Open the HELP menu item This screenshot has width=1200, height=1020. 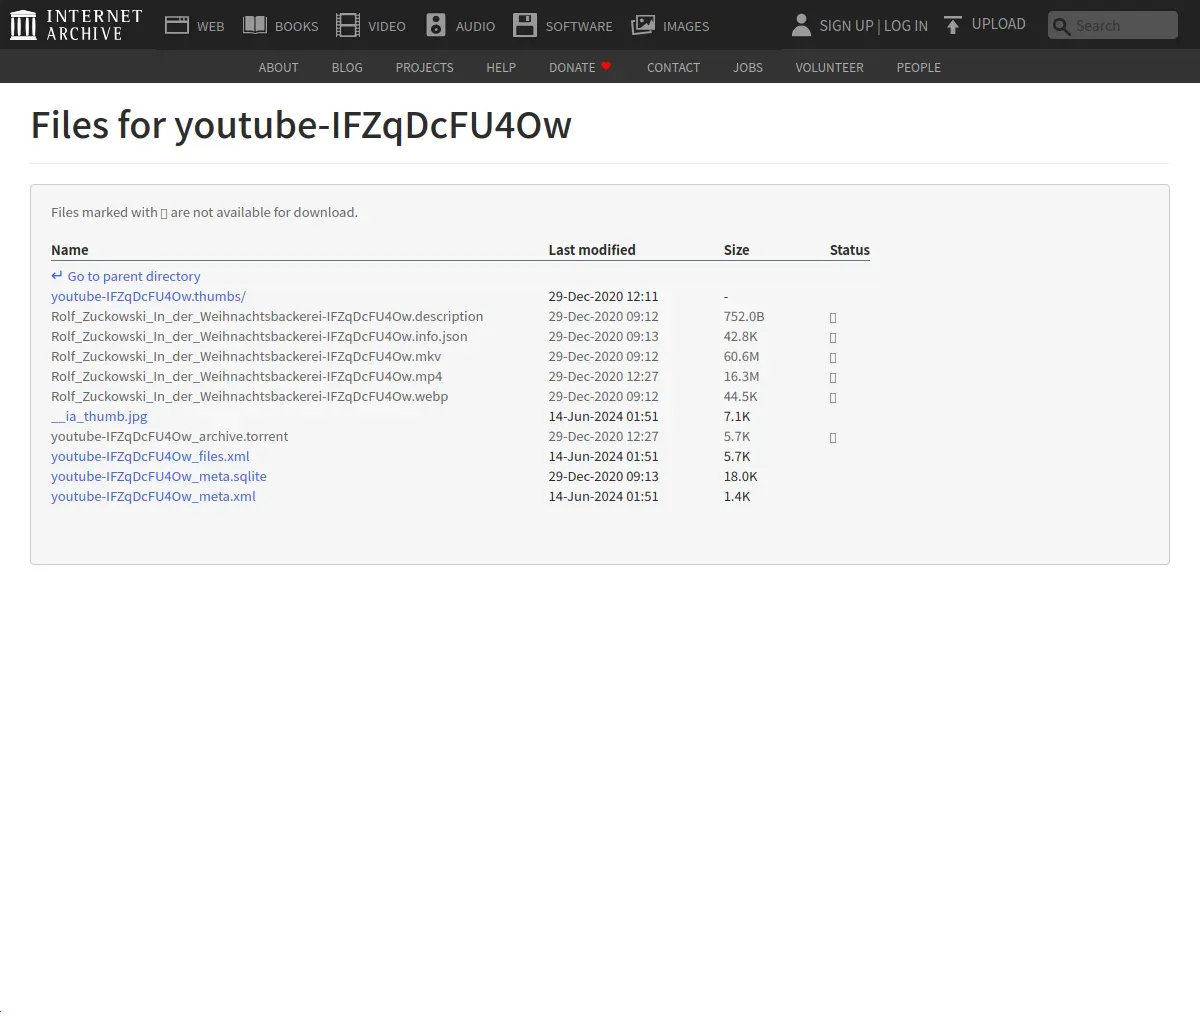[x=501, y=67]
